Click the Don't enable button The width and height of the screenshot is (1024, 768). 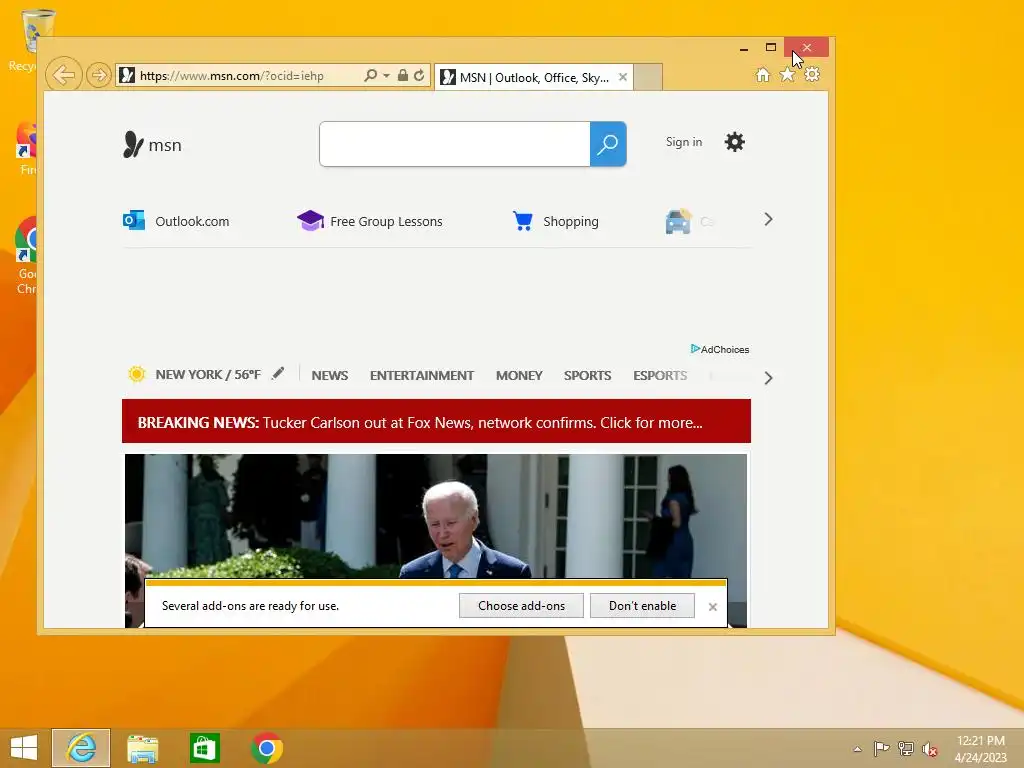[x=642, y=606]
